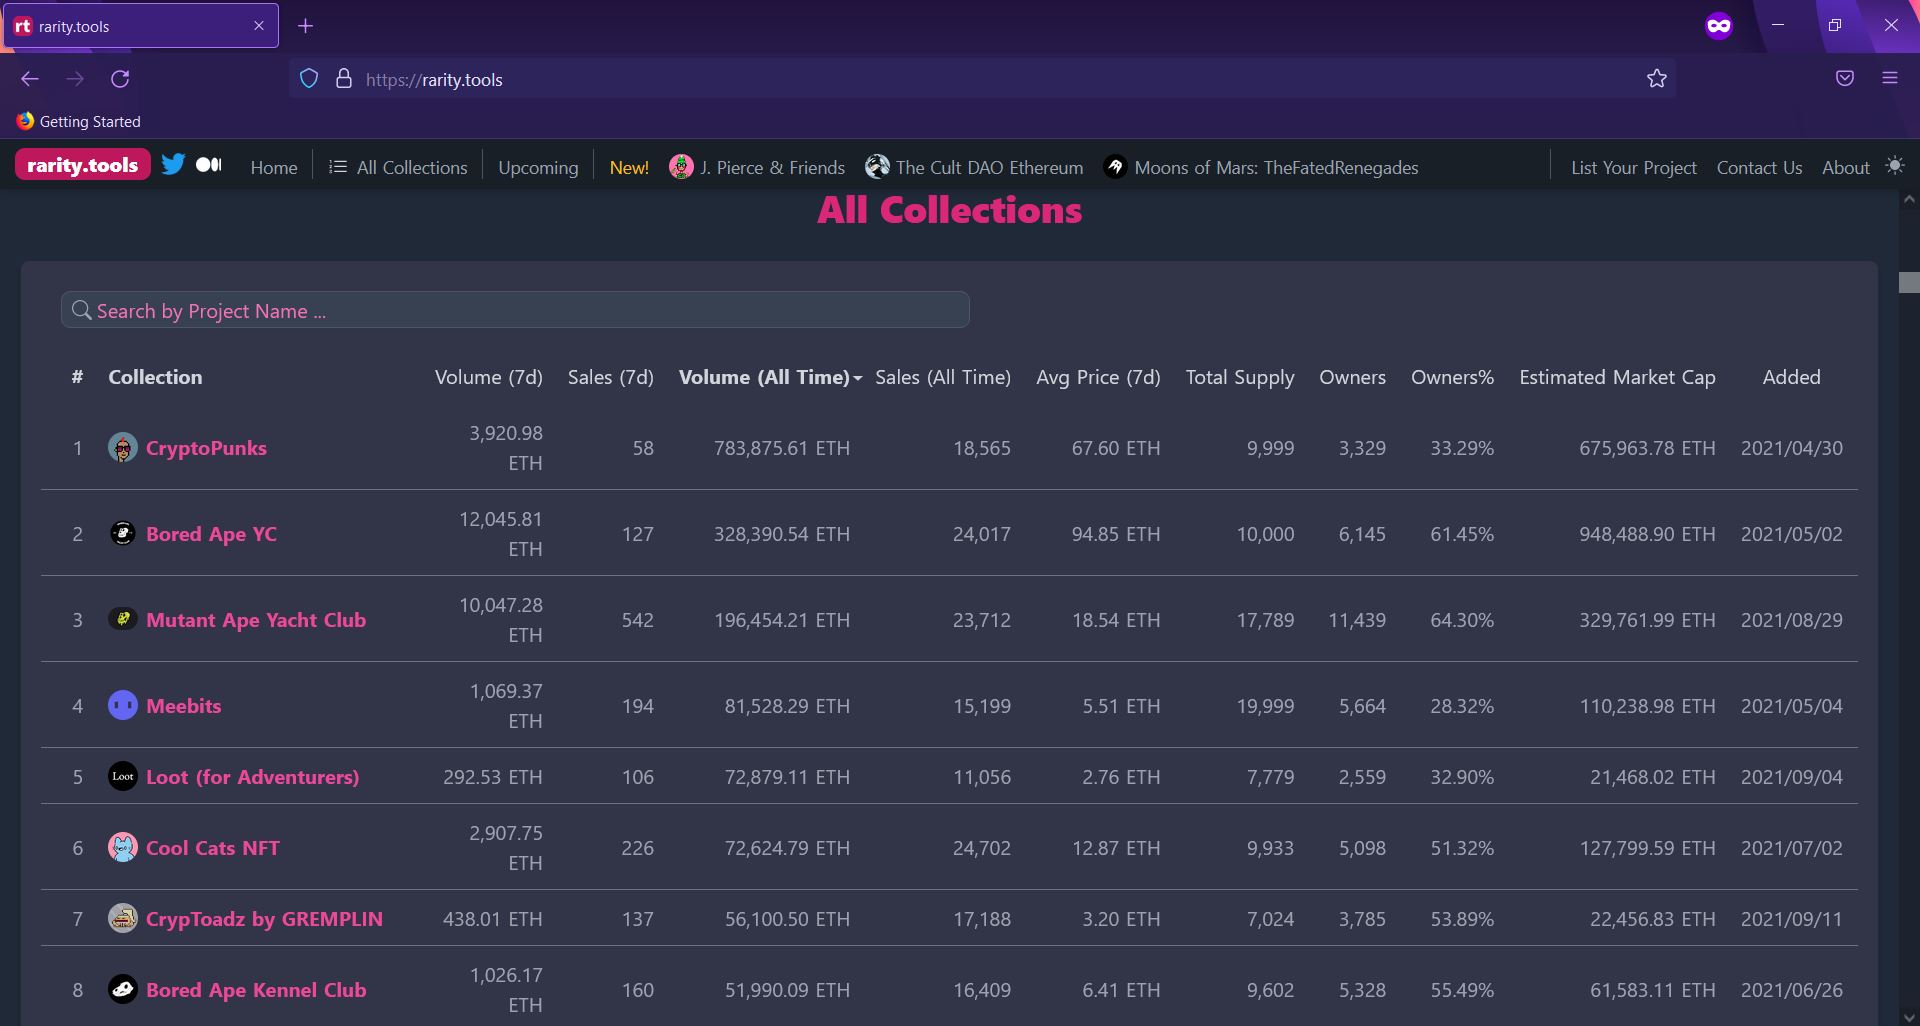Viewport: 1920px width, 1026px height.
Task: Click the Meebits avatar icon
Action: (123, 706)
